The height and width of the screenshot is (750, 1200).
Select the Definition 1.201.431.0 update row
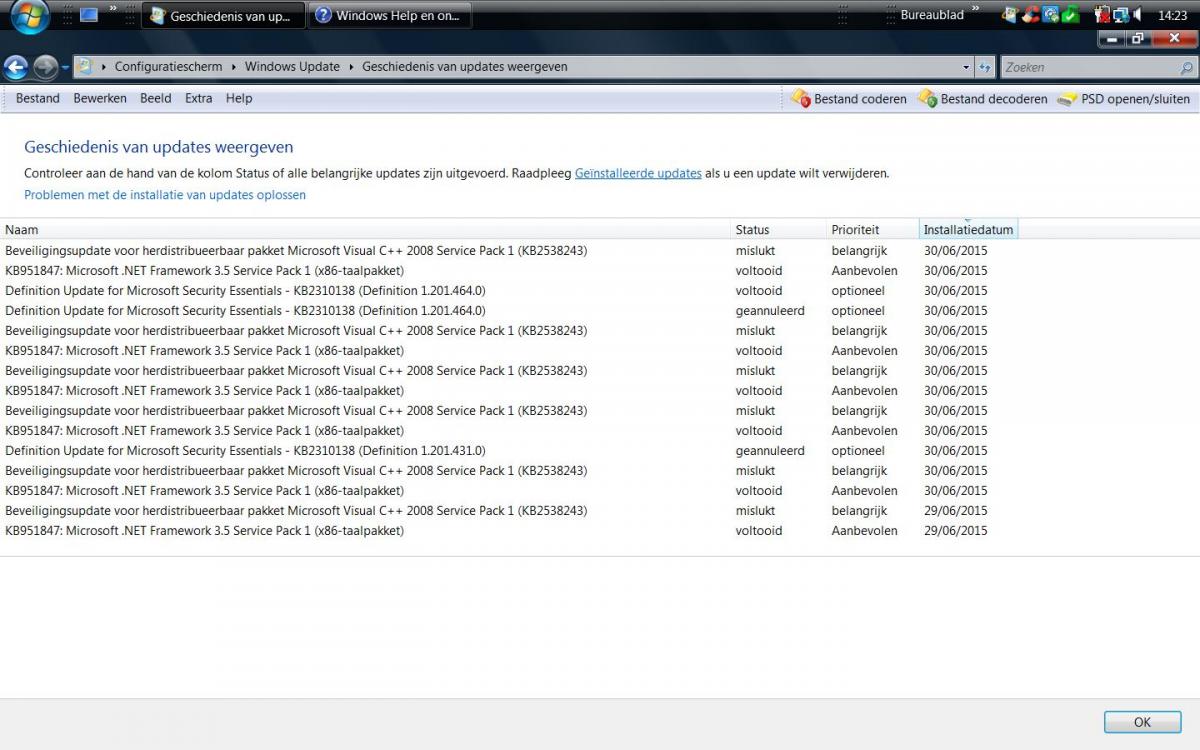pos(245,451)
